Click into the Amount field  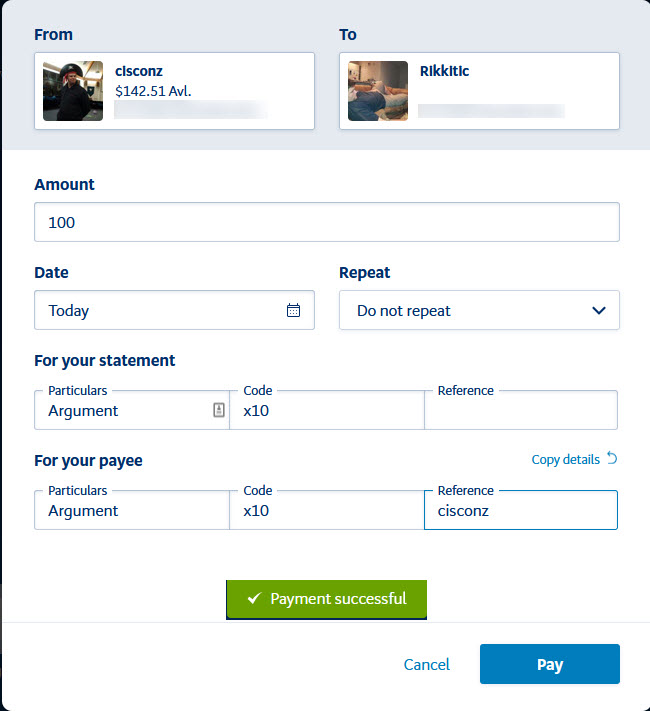point(326,222)
